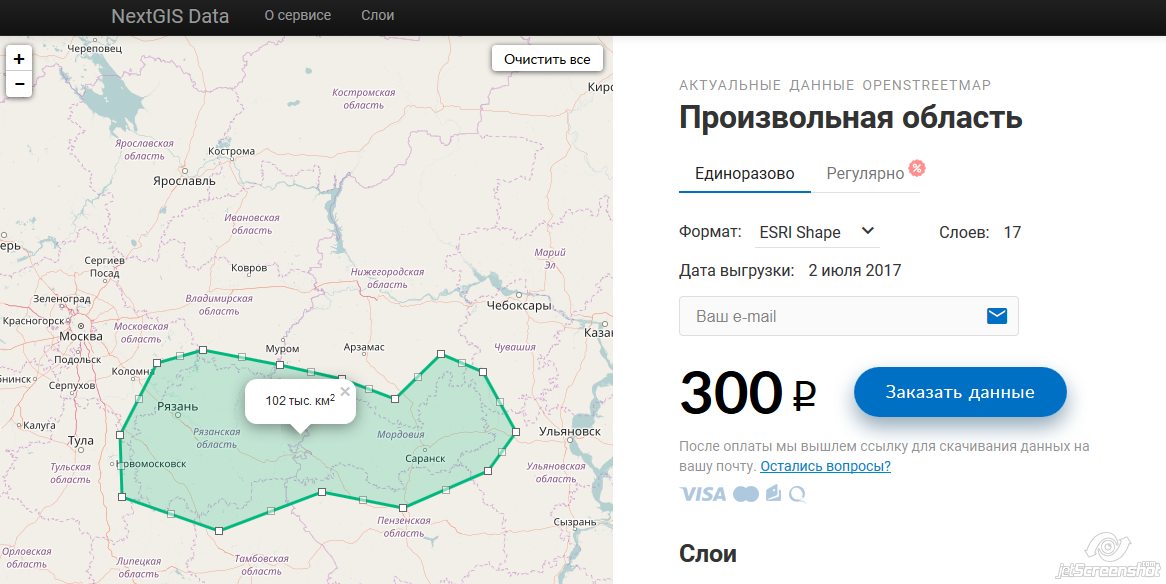Click the Ярославль city label on map
The height and width of the screenshot is (584, 1166).
[184, 181]
